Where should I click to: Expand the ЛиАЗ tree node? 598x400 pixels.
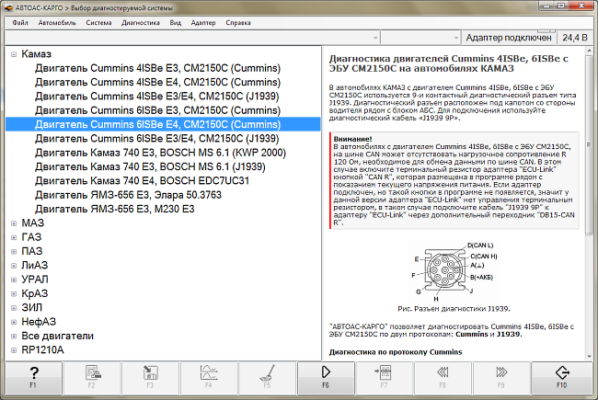14,266
